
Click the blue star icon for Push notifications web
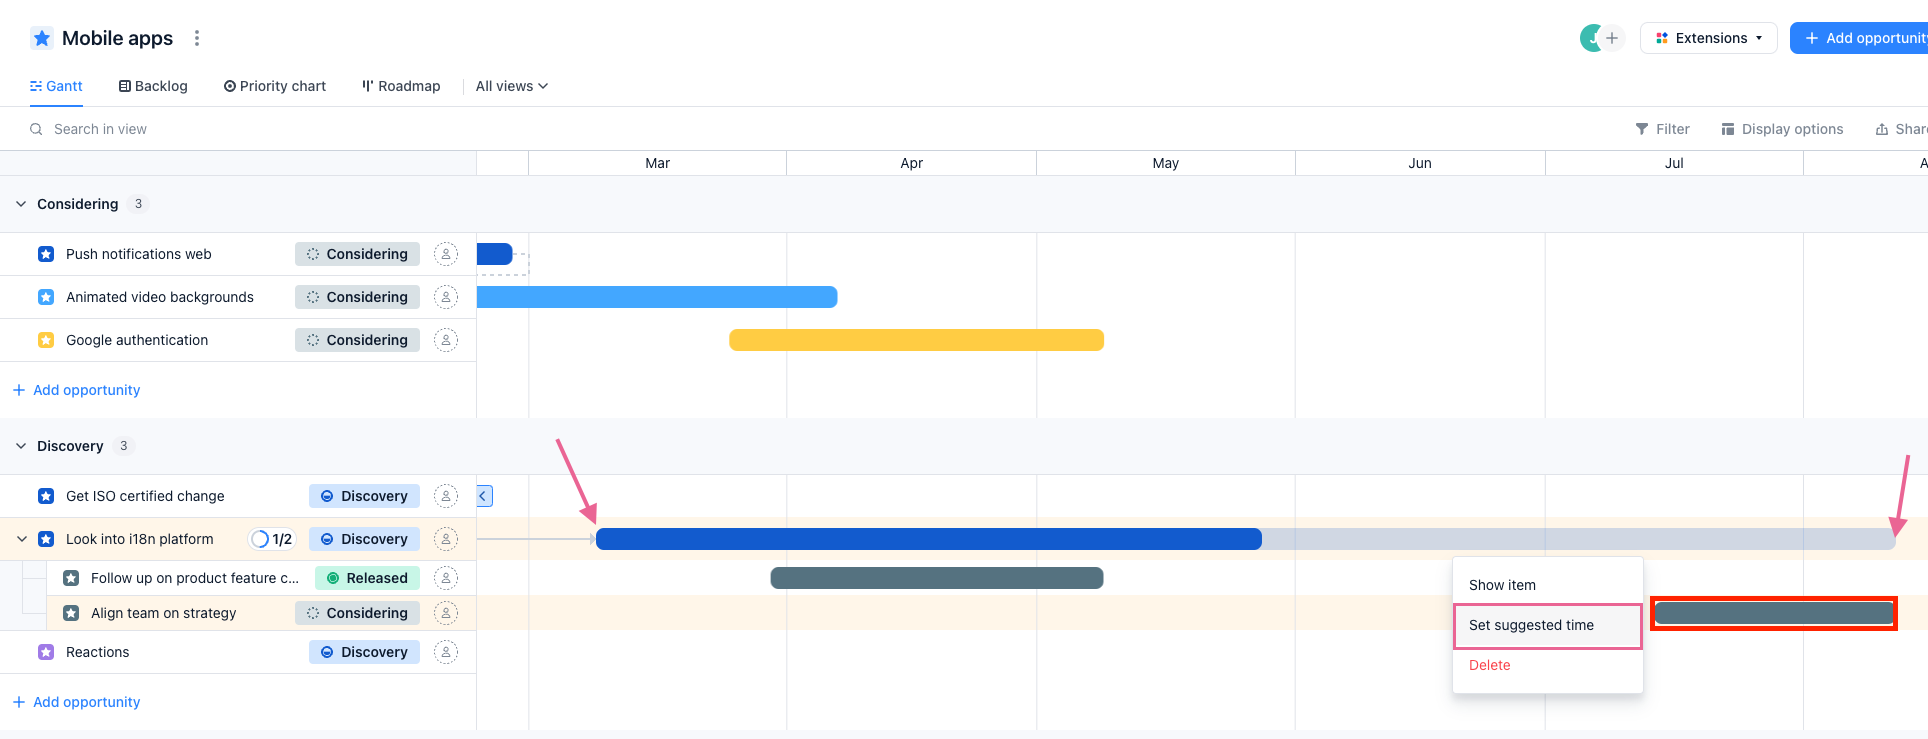coord(46,254)
